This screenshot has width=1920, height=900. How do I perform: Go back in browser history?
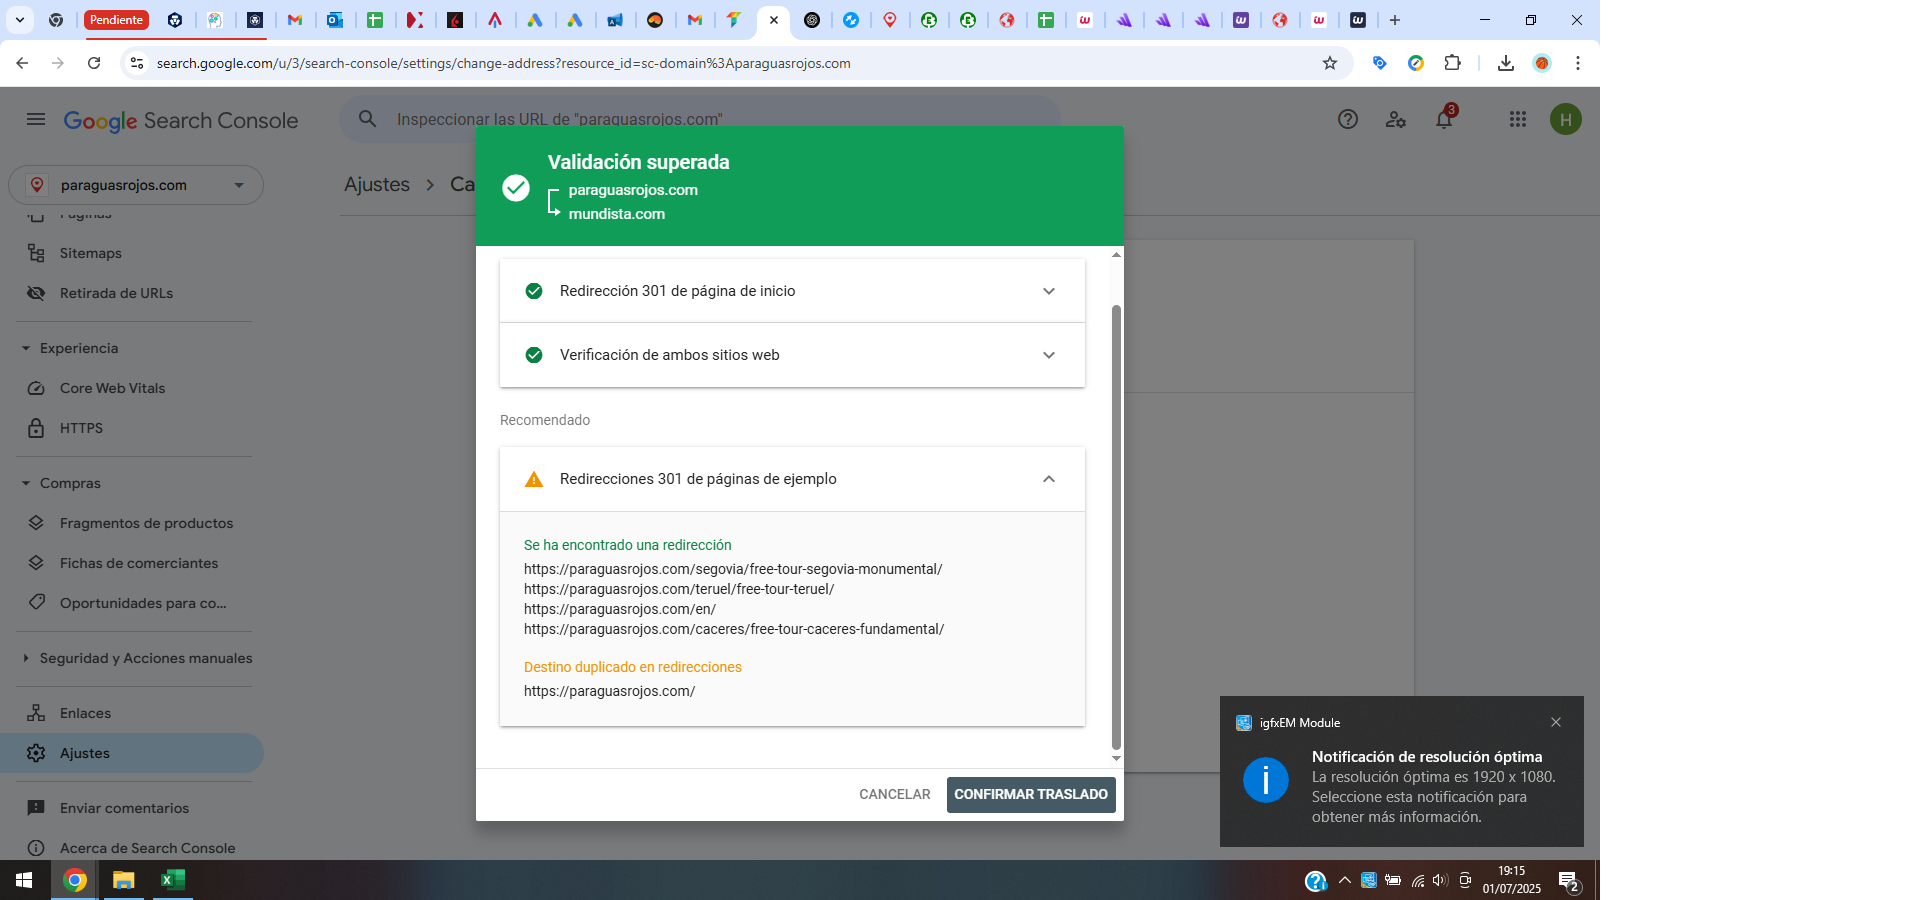pos(22,63)
